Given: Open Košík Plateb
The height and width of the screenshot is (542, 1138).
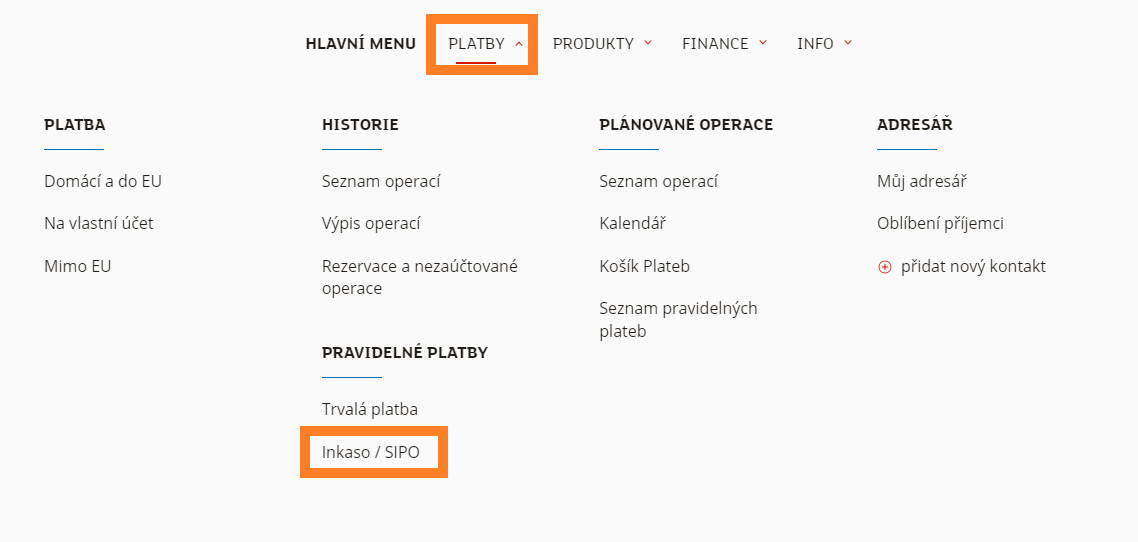Looking at the screenshot, I should pos(644,267).
